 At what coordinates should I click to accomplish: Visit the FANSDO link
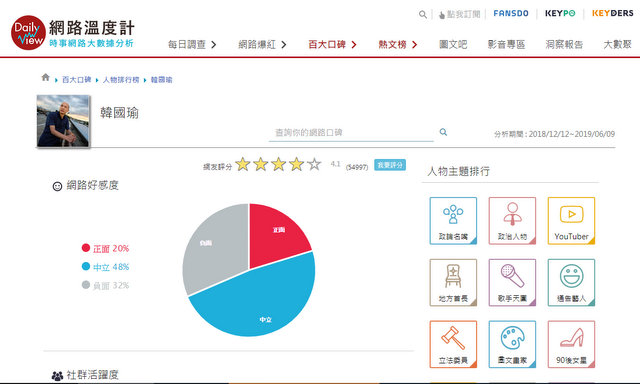pos(511,13)
